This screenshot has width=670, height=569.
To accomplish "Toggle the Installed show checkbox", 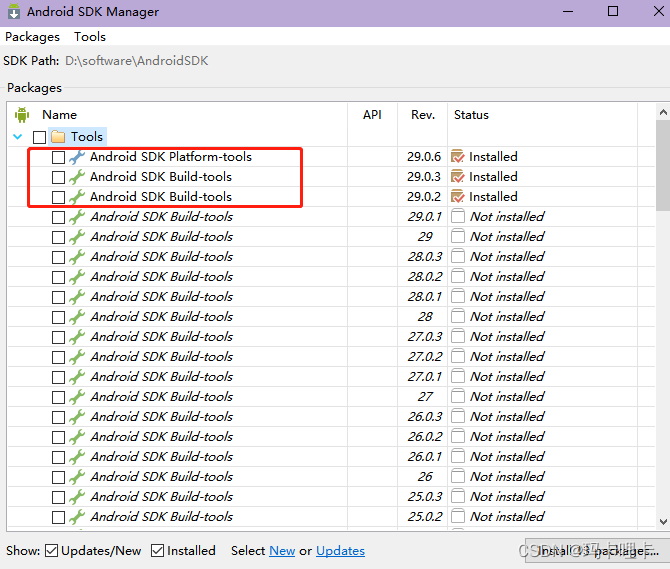I will (157, 551).
